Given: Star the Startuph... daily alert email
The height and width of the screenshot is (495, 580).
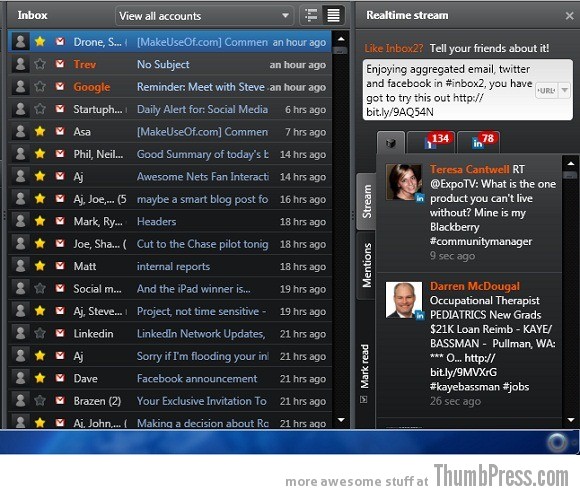Looking at the screenshot, I should (x=40, y=109).
